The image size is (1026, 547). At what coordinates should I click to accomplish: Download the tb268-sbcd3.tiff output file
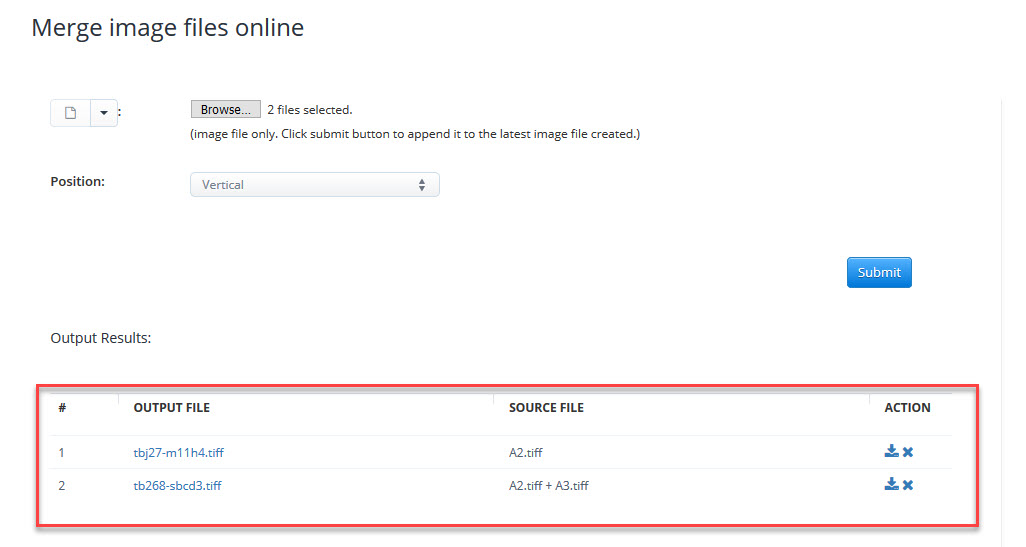tap(891, 485)
